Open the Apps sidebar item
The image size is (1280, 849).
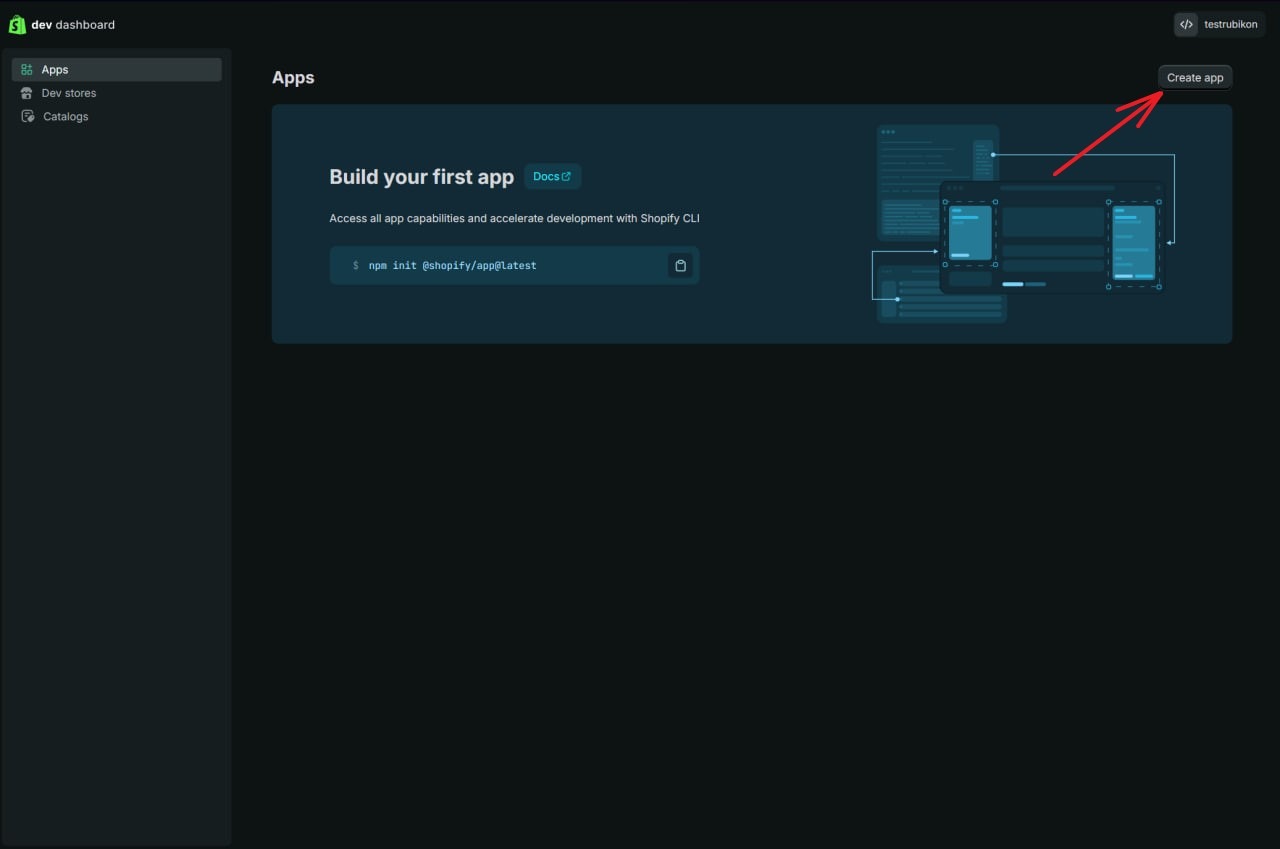point(117,70)
